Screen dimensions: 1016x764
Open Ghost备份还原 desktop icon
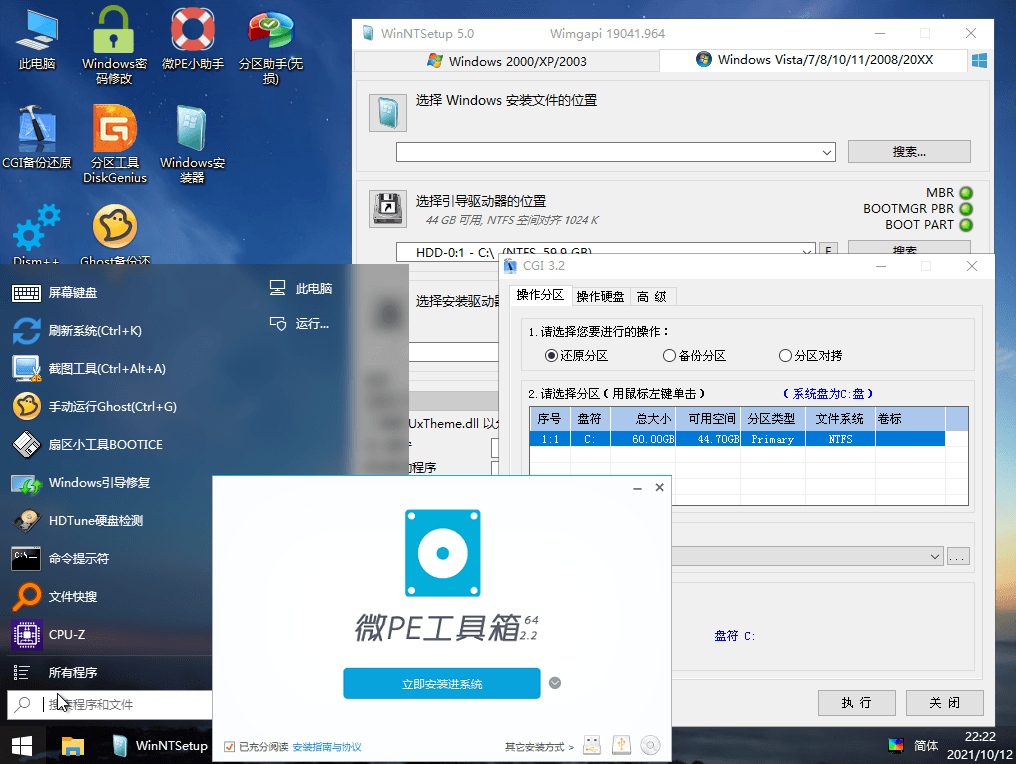115,235
